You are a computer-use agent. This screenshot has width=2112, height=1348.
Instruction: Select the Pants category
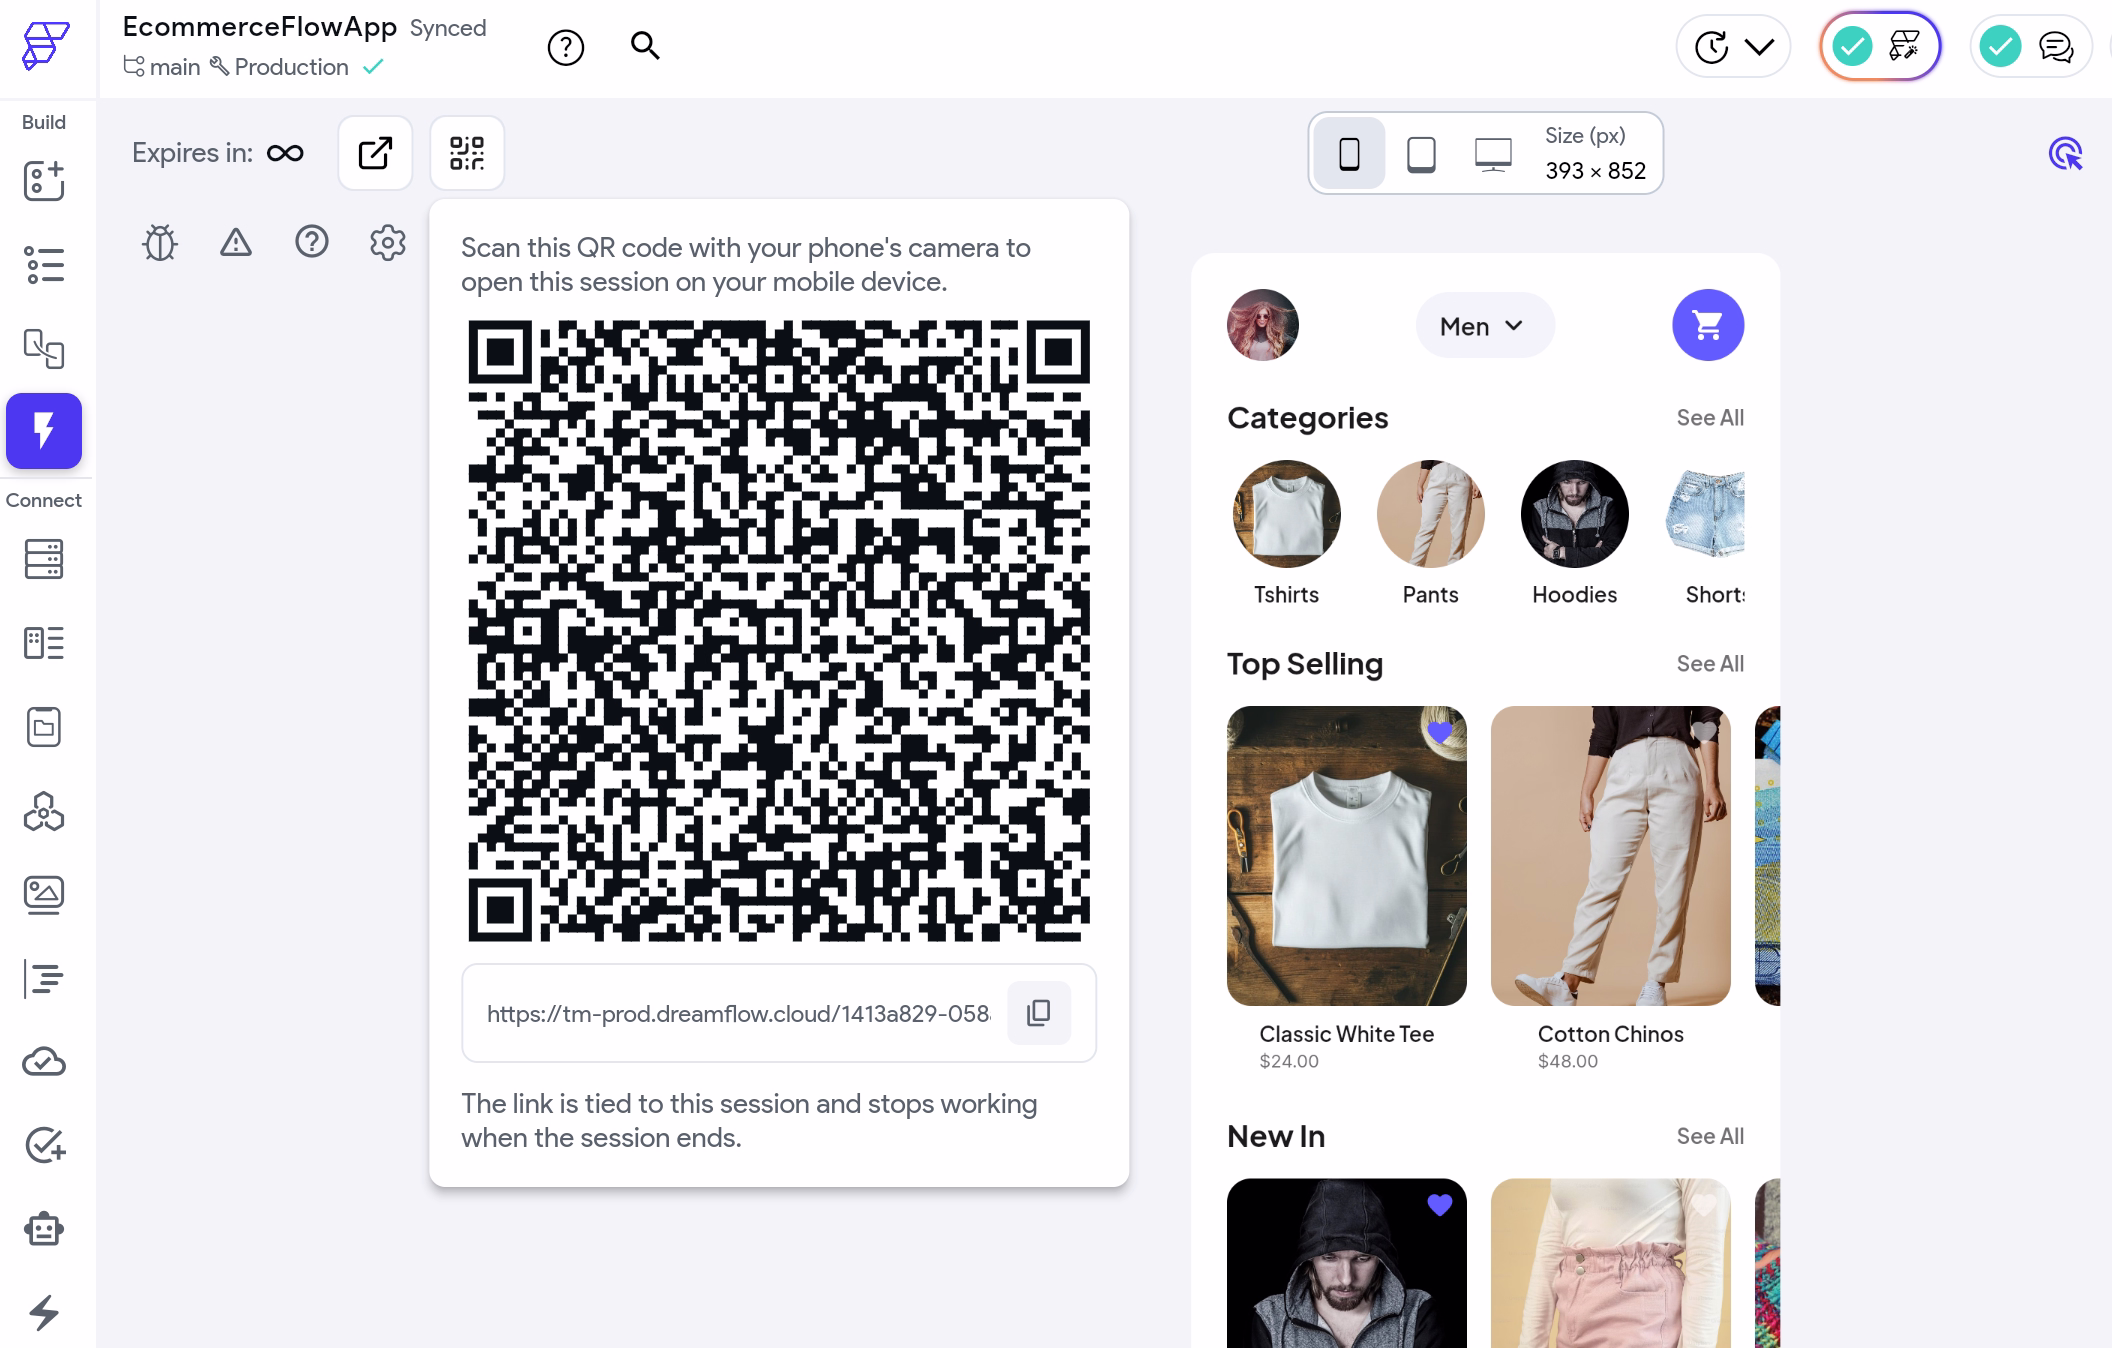(x=1430, y=533)
